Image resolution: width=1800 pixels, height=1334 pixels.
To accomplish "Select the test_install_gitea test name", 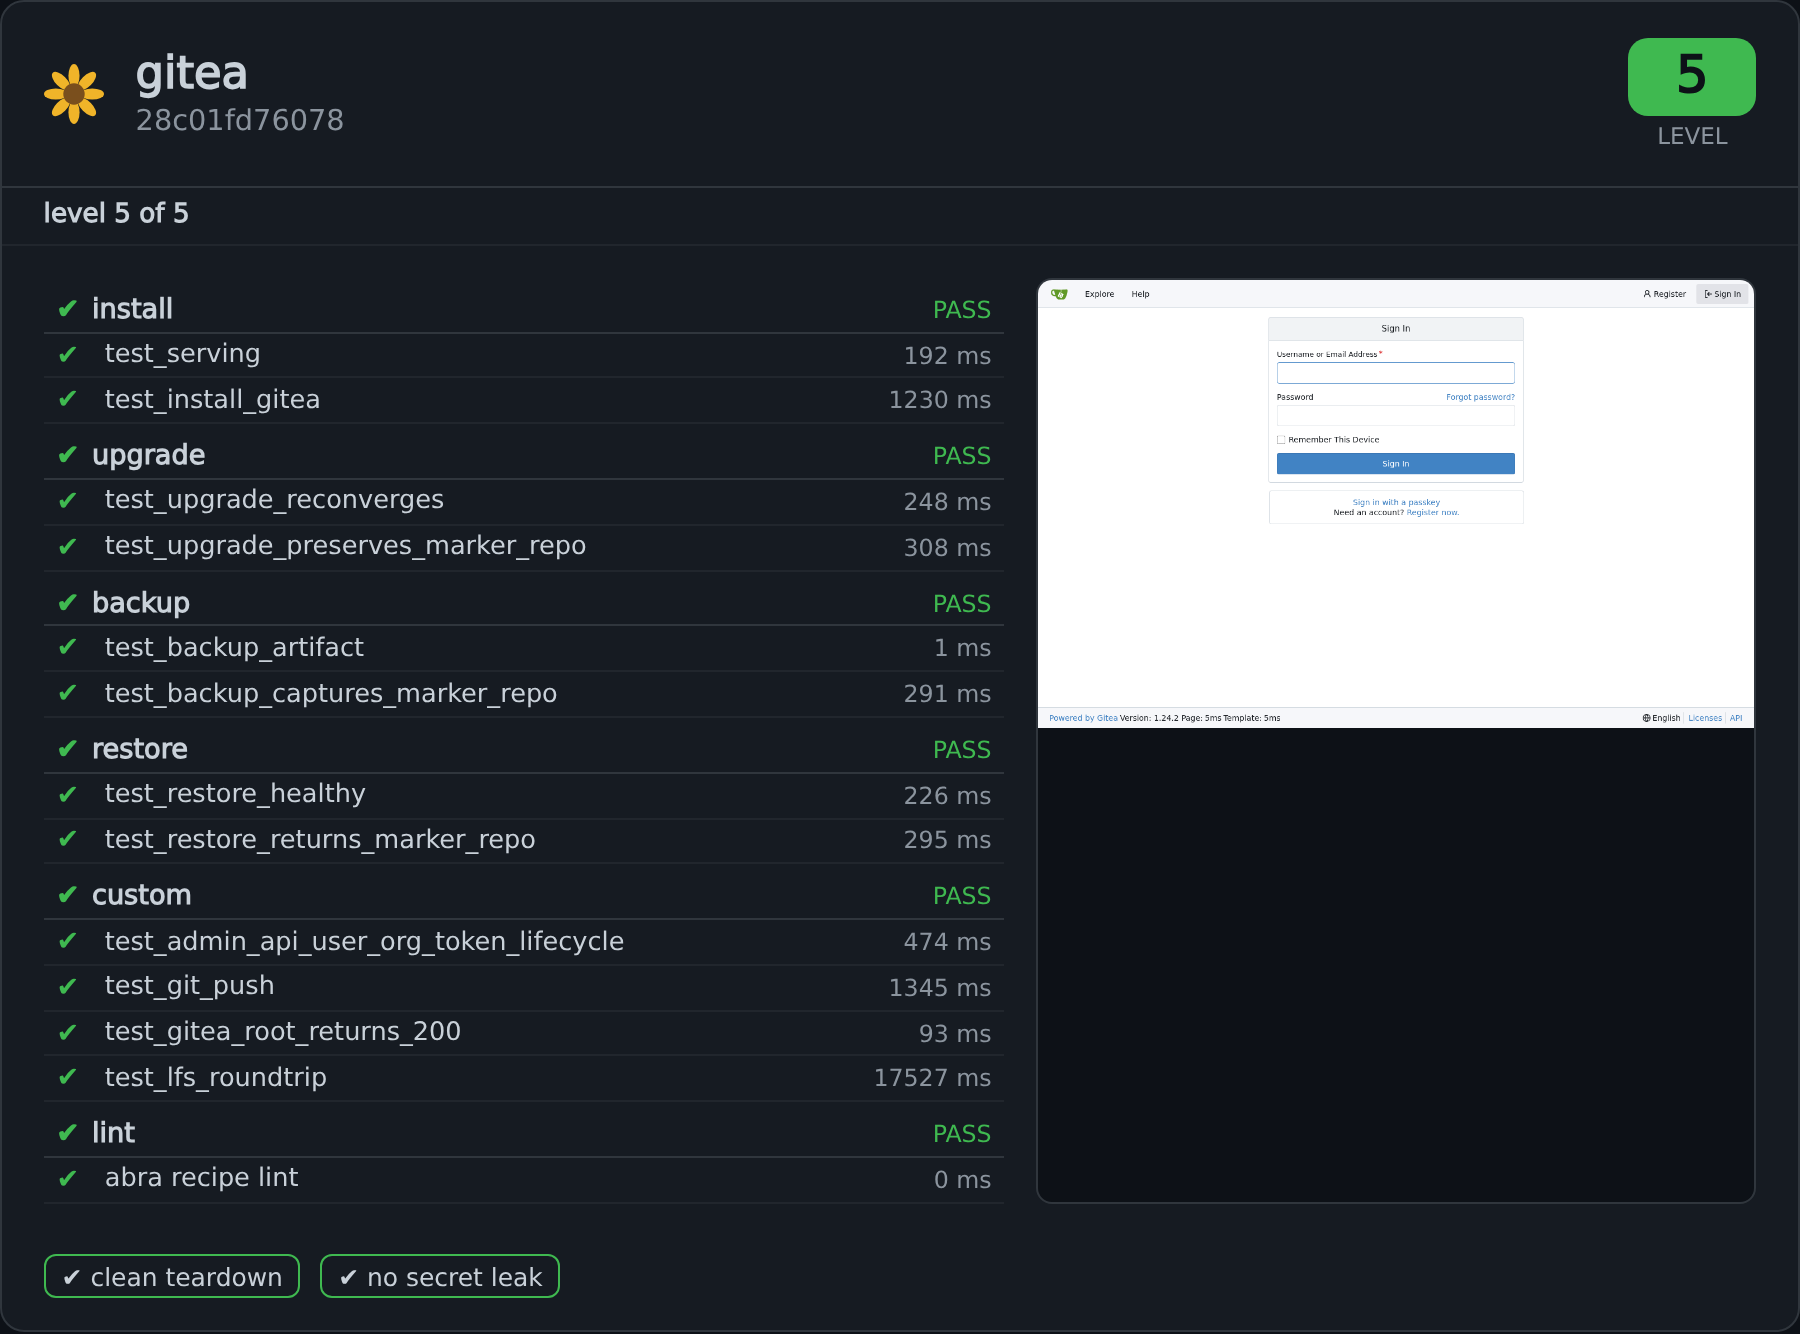I will [x=212, y=400].
